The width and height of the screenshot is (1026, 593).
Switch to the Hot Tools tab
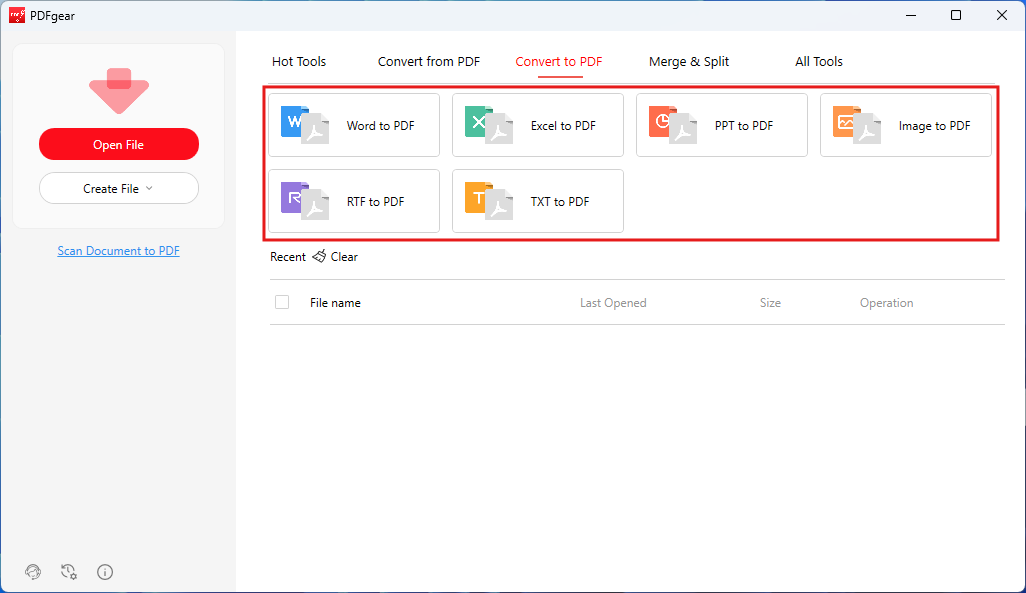(299, 62)
